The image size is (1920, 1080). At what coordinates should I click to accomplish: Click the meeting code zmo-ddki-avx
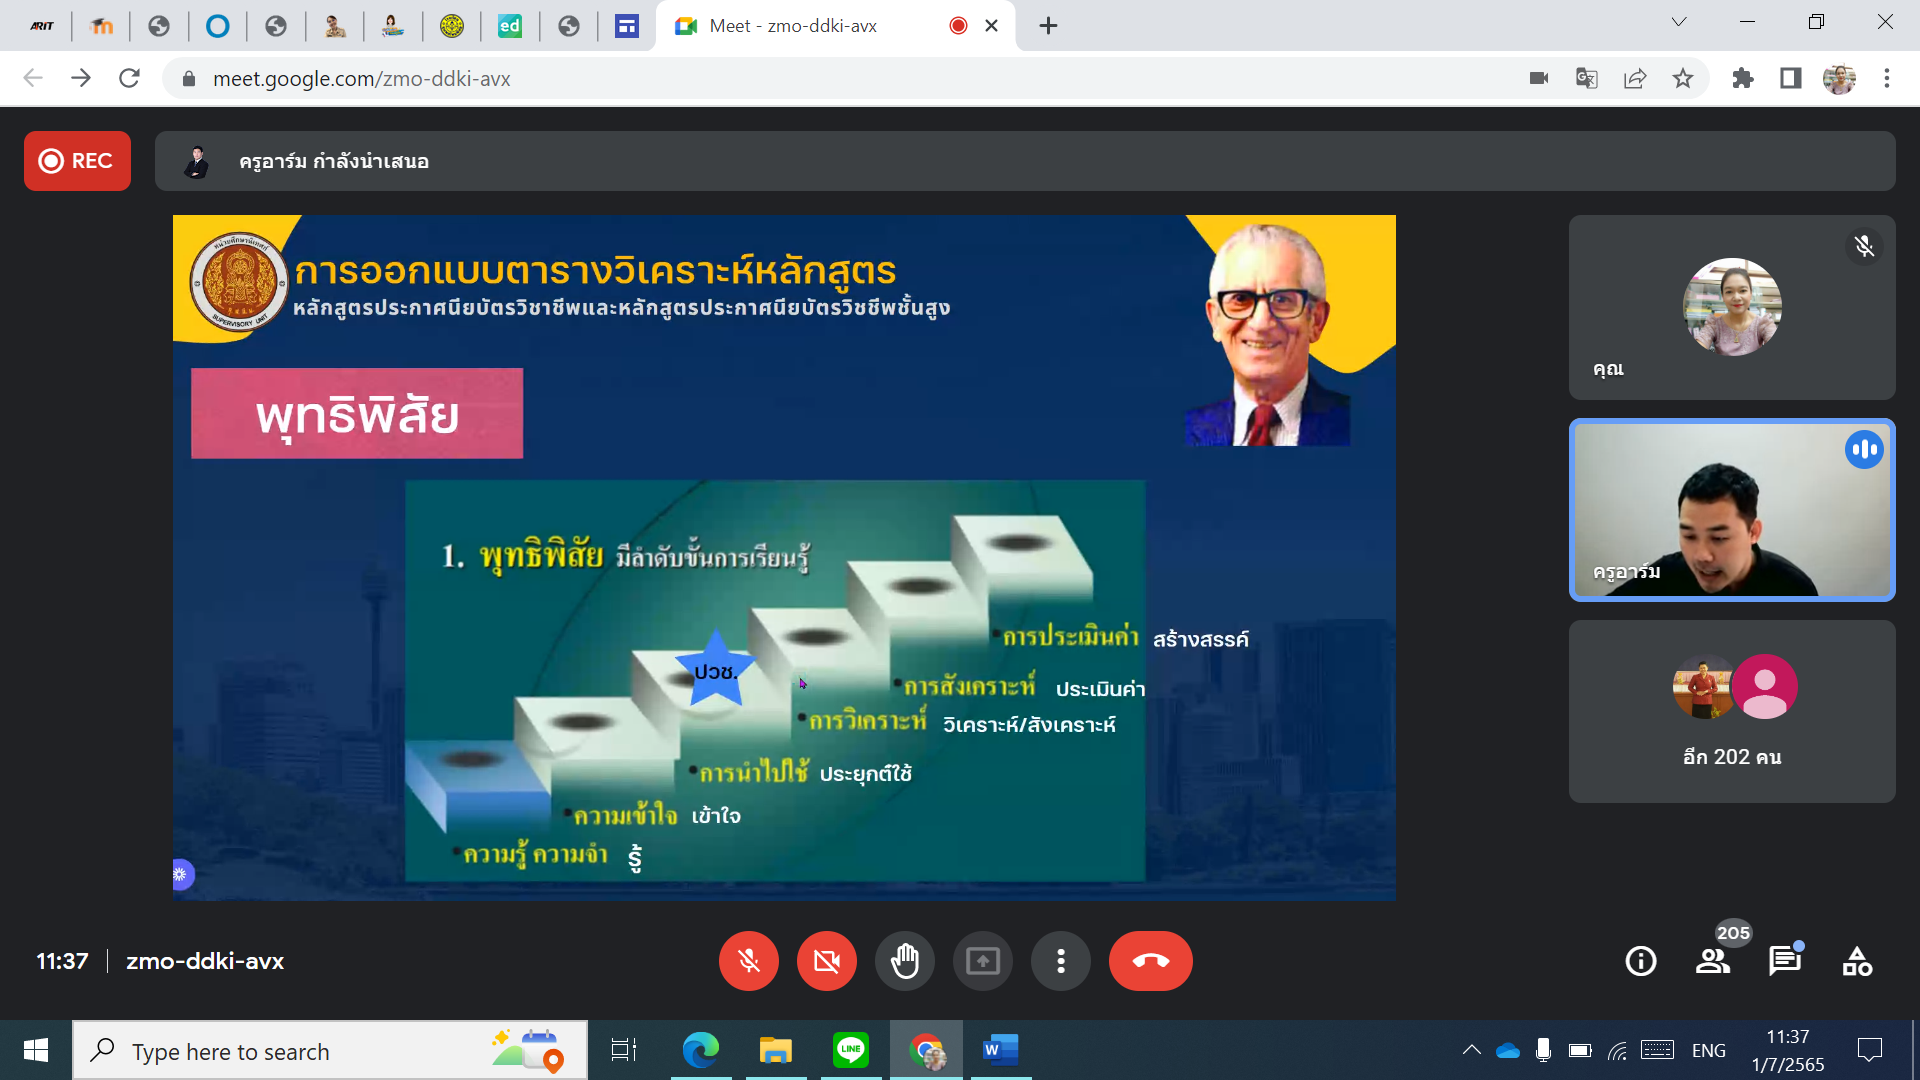(x=205, y=961)
